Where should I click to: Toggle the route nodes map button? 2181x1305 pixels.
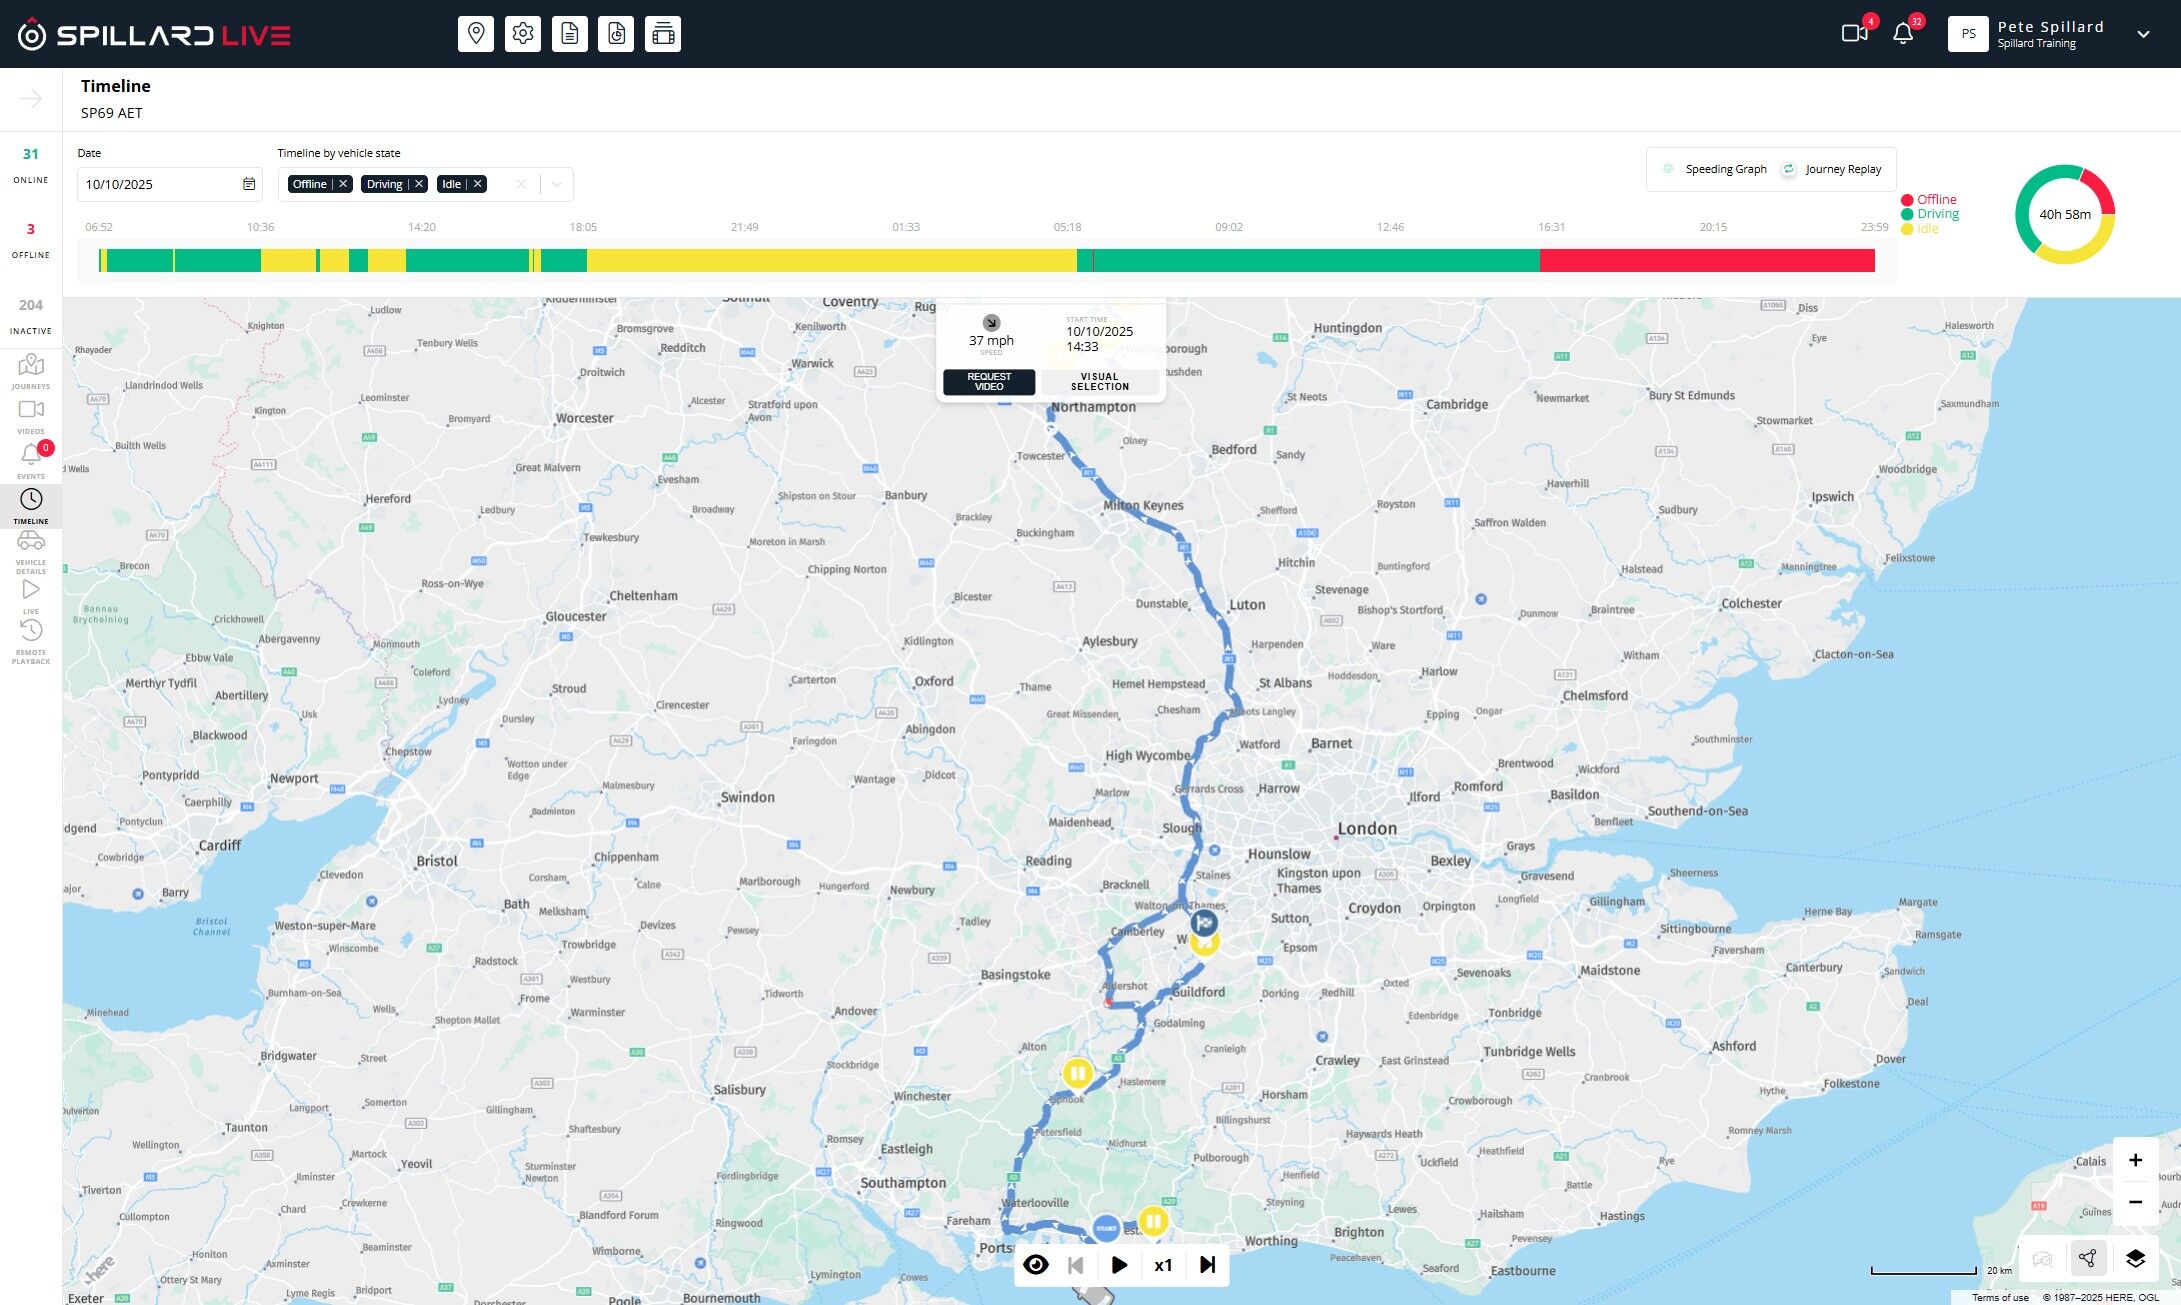point(2087,1258)
